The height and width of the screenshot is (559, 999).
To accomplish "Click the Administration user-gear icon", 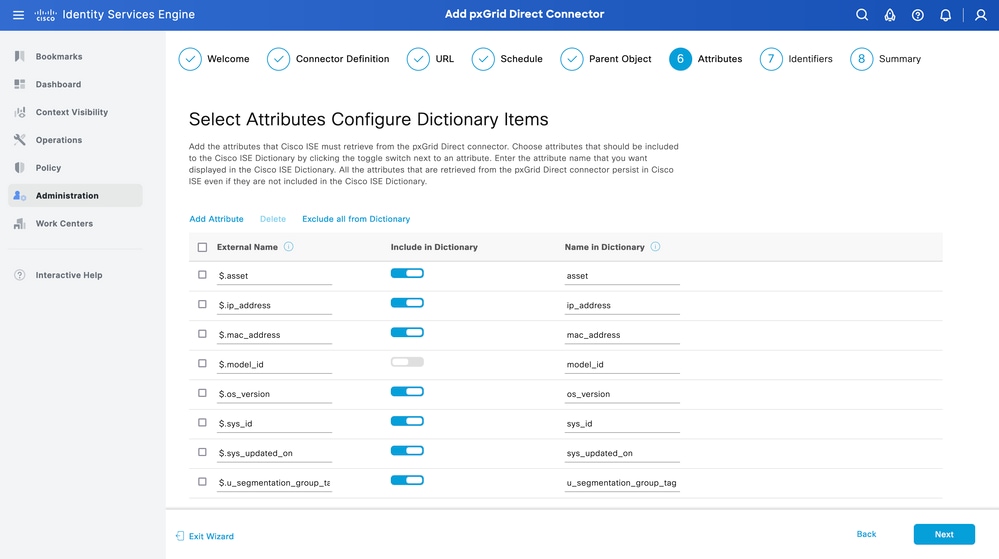I will [20, 196].
